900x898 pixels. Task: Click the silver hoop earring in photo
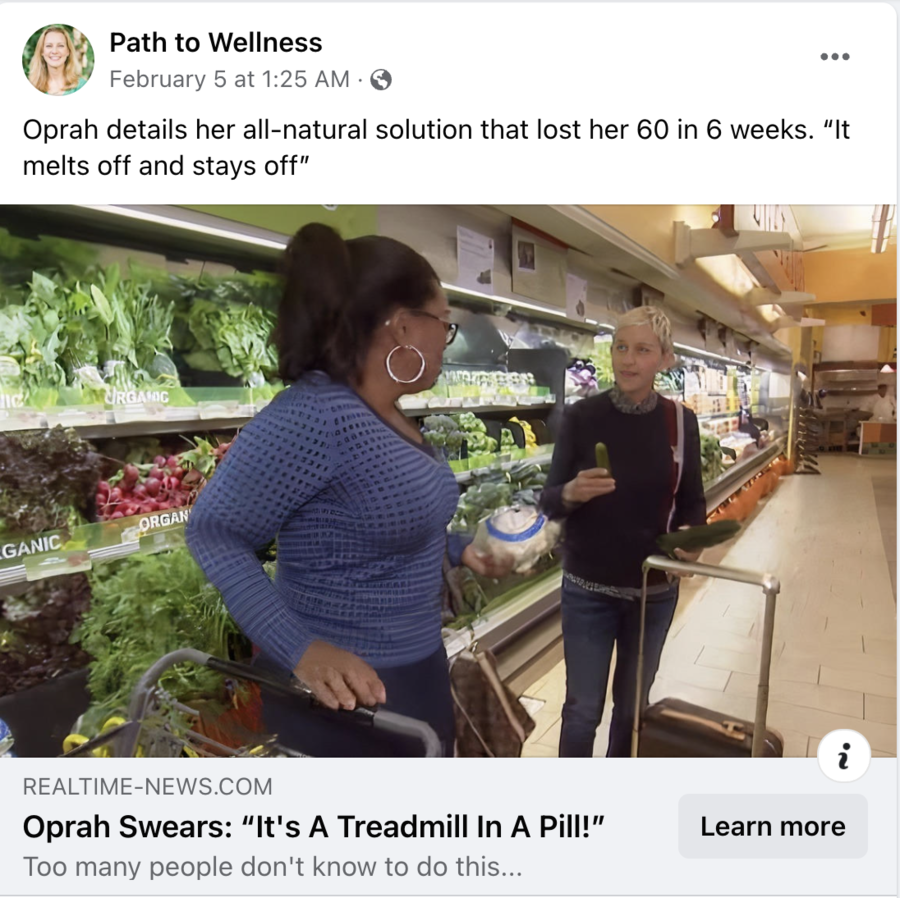click(405, 363)
